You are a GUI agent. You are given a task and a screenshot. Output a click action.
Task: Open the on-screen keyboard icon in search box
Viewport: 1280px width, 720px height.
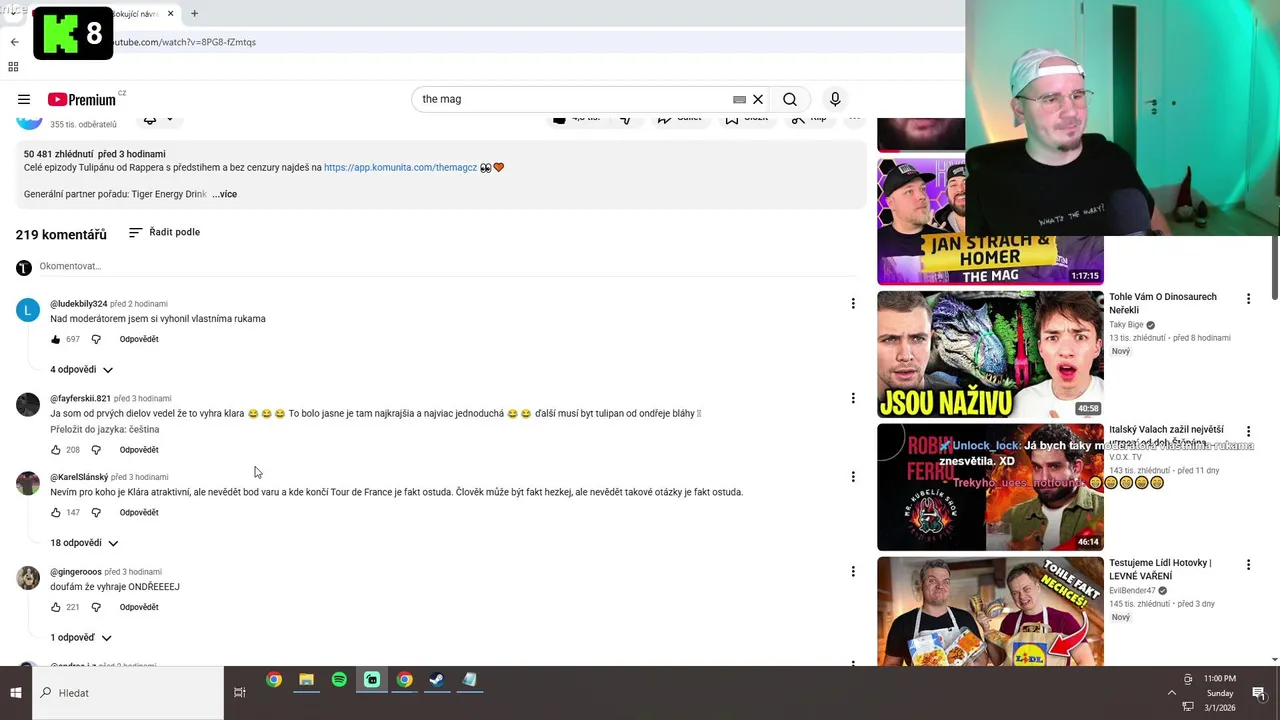coord(739,99)
